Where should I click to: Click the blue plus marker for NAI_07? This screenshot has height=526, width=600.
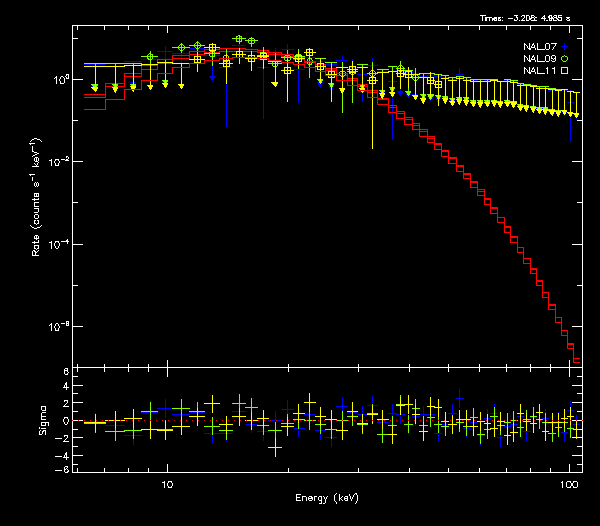tap(565, 46)
